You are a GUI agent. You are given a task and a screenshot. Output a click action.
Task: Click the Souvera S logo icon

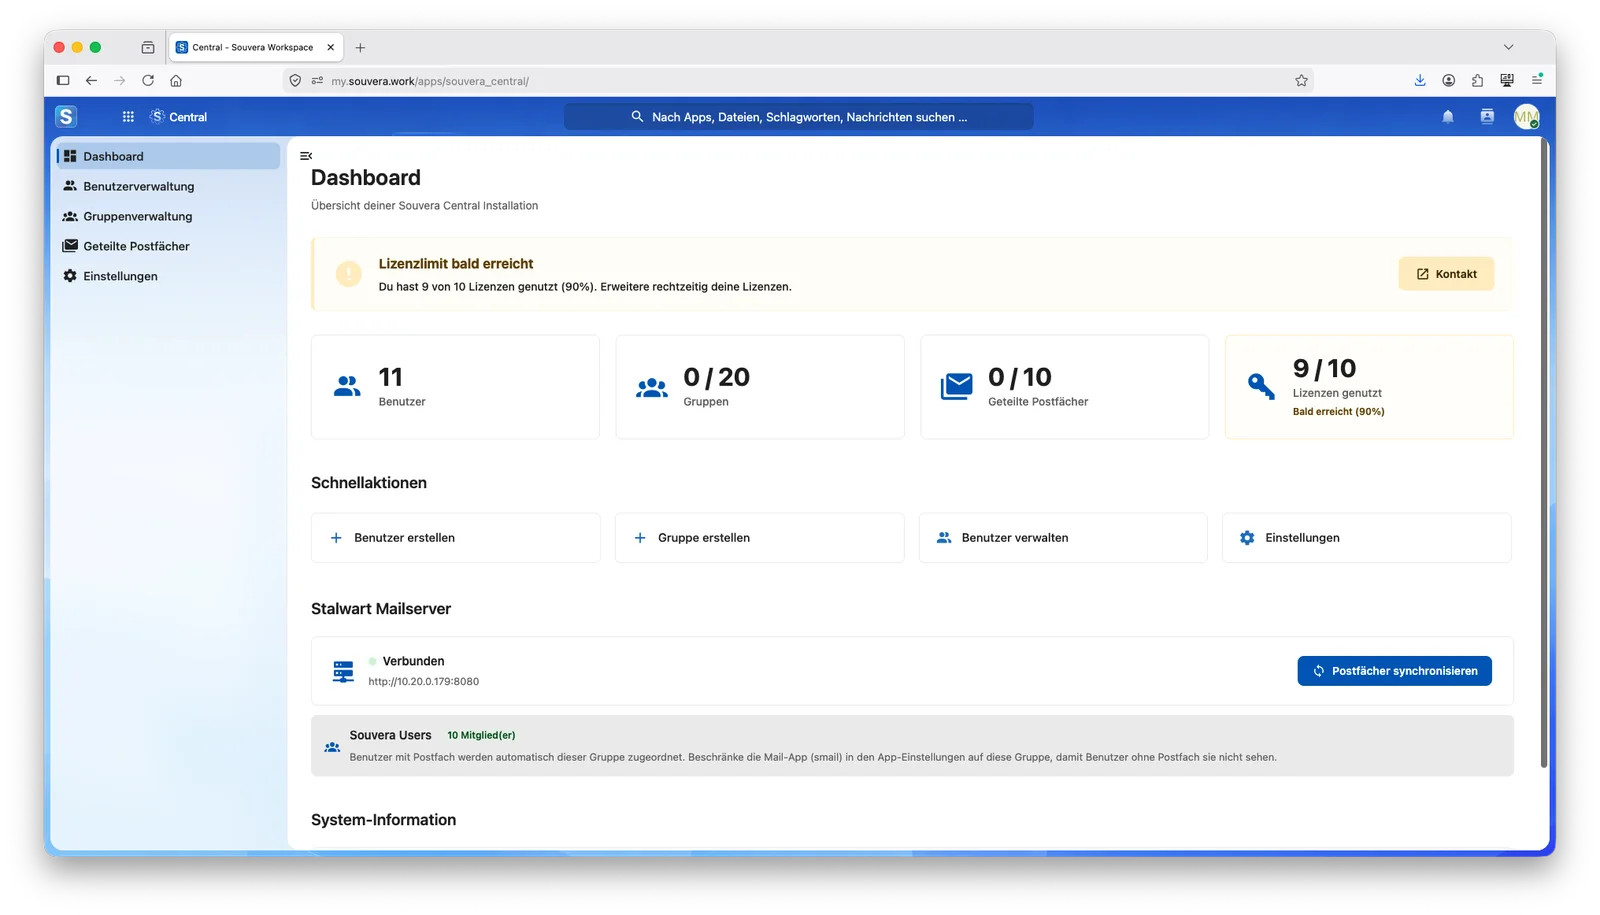click(66, 117)
